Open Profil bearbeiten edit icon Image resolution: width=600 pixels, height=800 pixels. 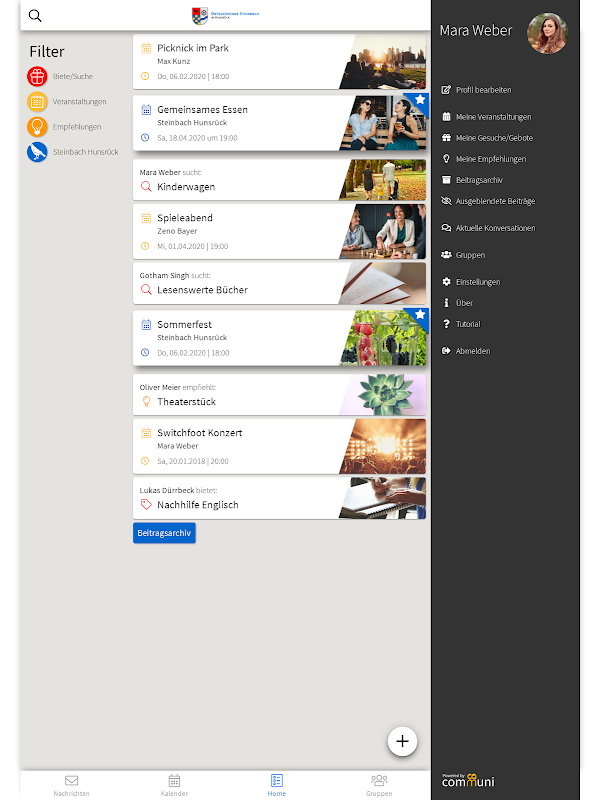click(x=446, y=90)
